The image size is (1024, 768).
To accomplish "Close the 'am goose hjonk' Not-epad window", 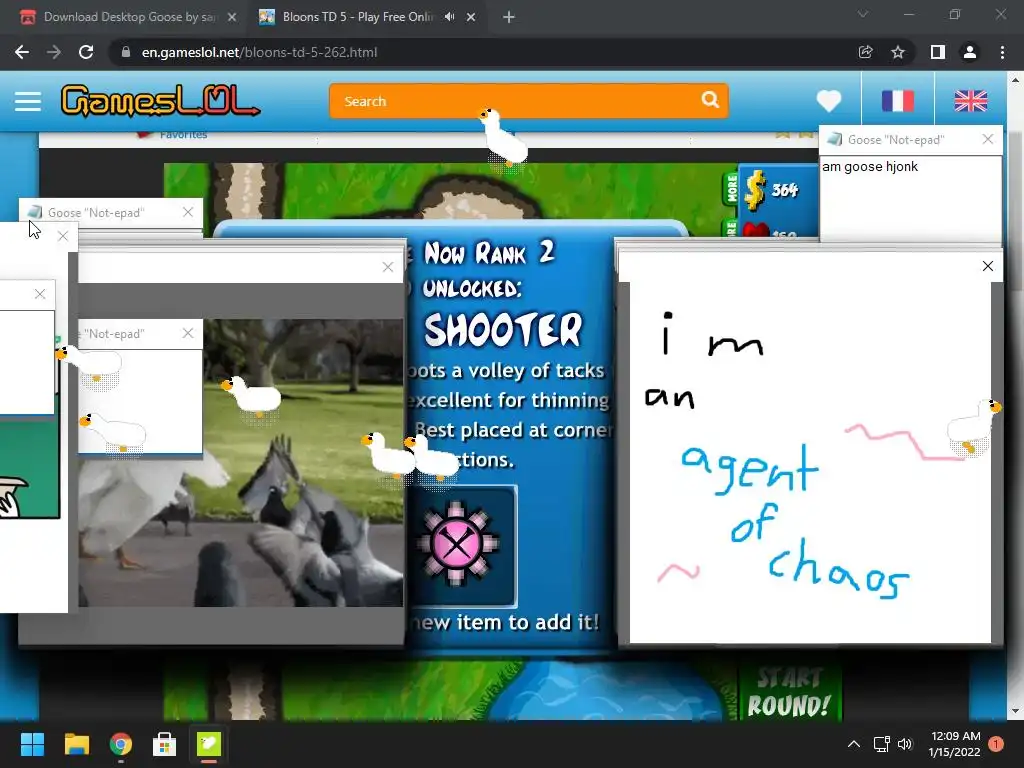I will (987, 139).
